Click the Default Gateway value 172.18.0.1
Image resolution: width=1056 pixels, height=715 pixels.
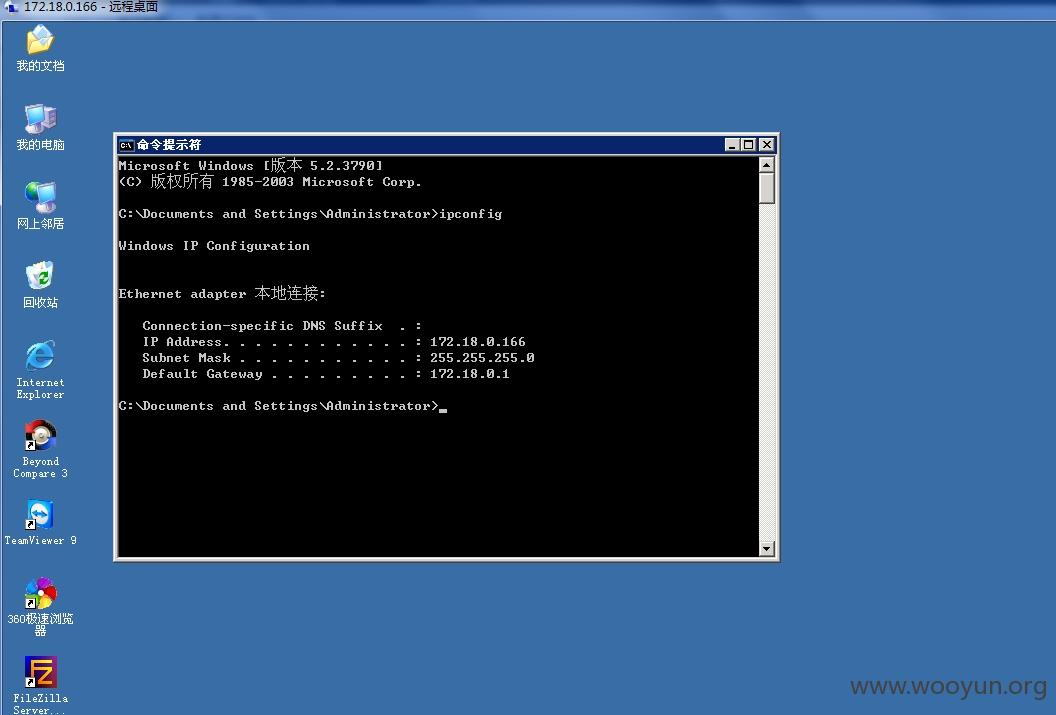tap(469, 374)
